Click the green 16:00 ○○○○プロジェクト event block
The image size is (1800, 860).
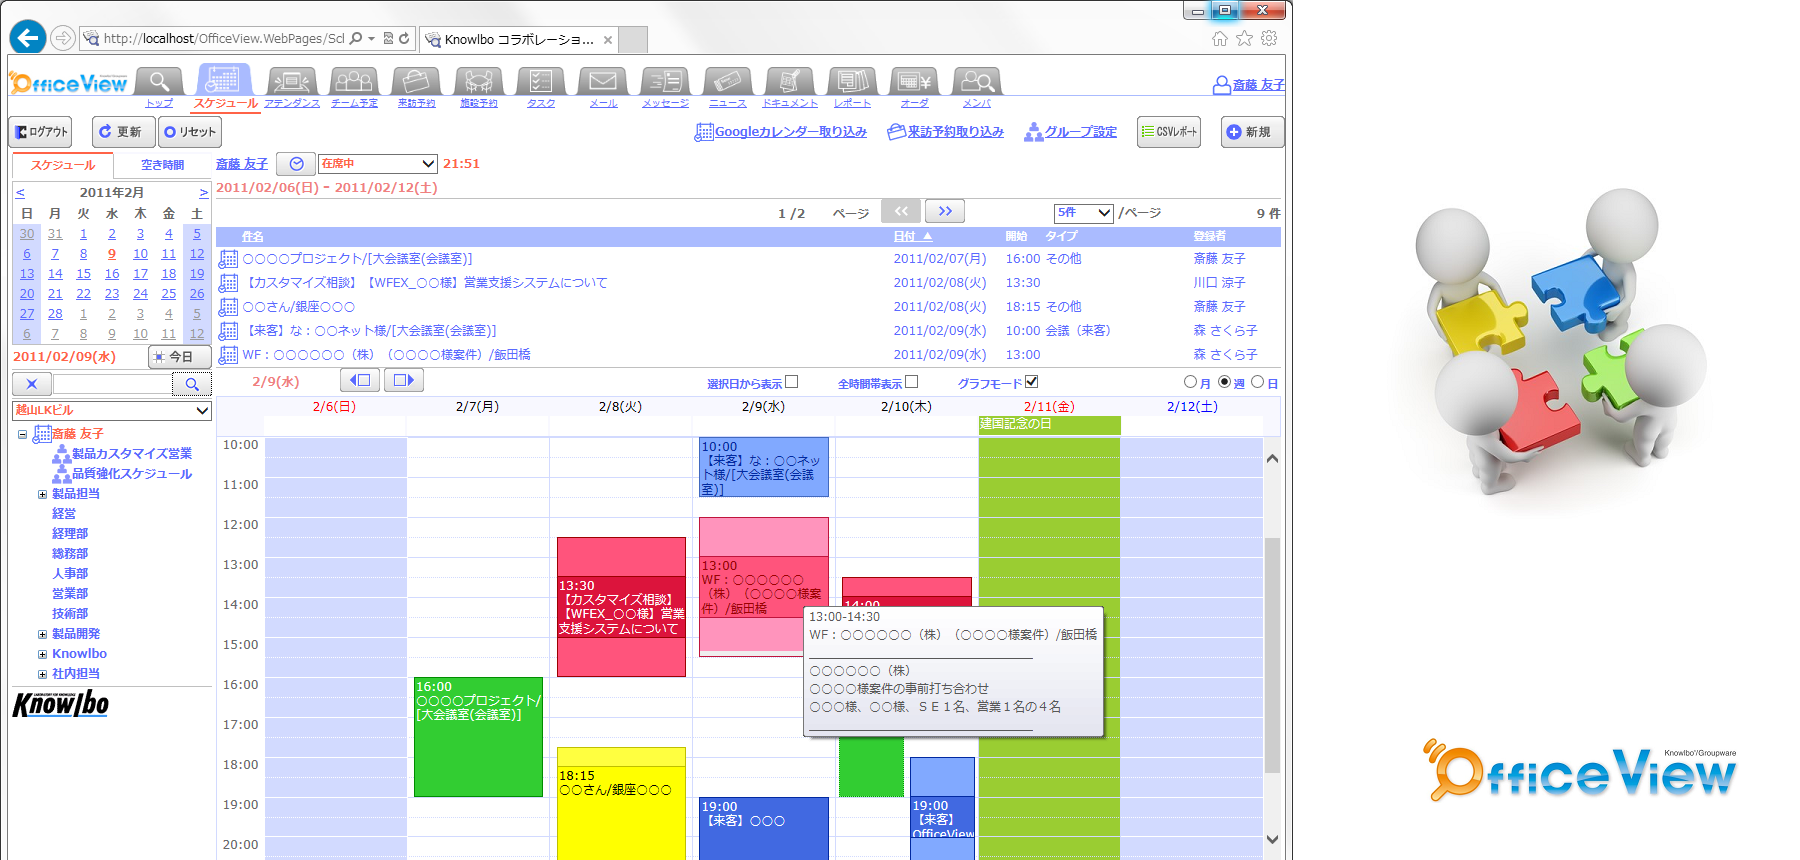(x=478, y=737)
